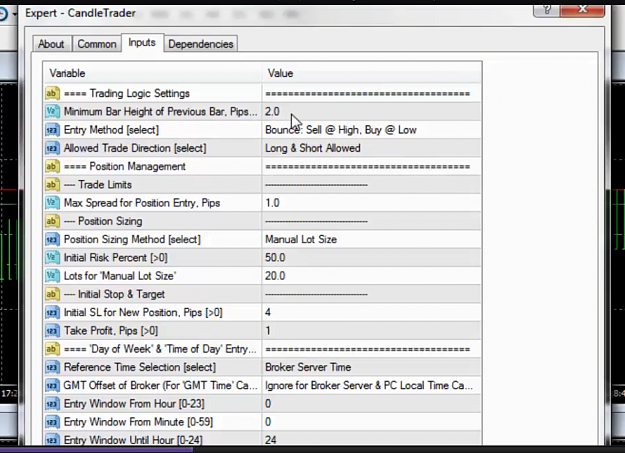Click the 123 icon beside Entry Method
Image resolution: width=625 pixels, height=453 pixels.
52,130
